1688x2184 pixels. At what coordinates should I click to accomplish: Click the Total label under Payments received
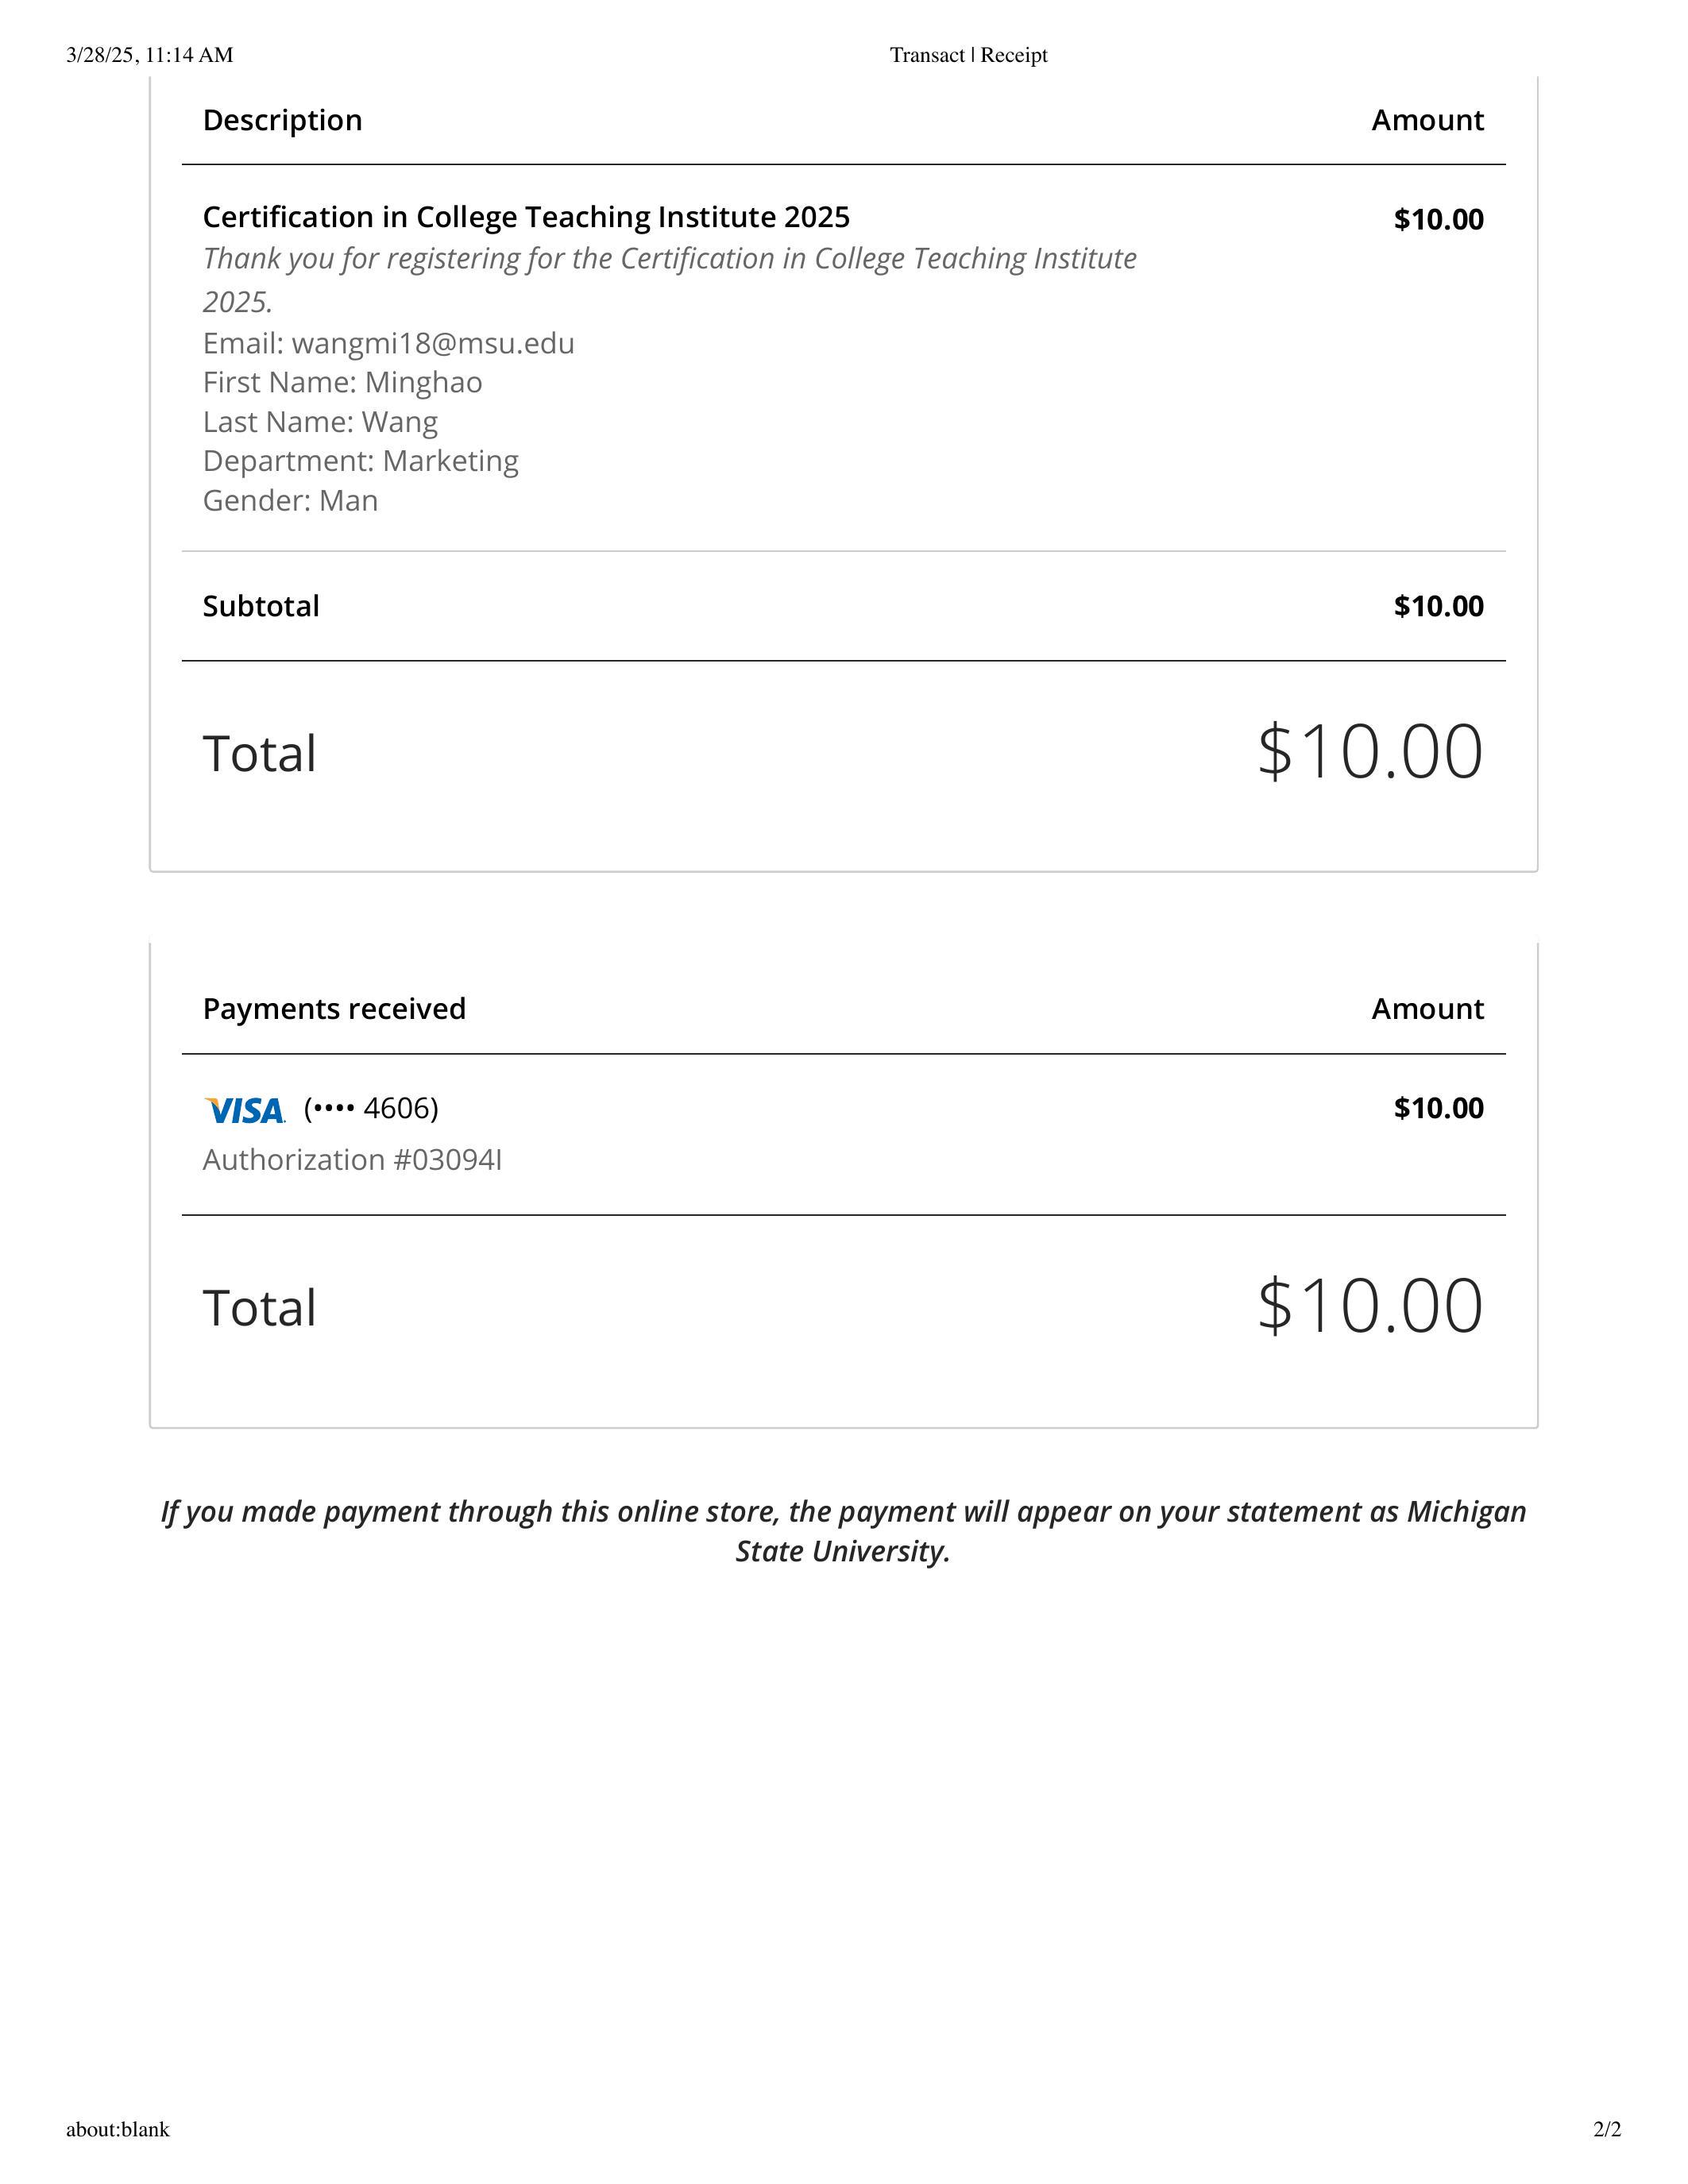[259, 1307]
